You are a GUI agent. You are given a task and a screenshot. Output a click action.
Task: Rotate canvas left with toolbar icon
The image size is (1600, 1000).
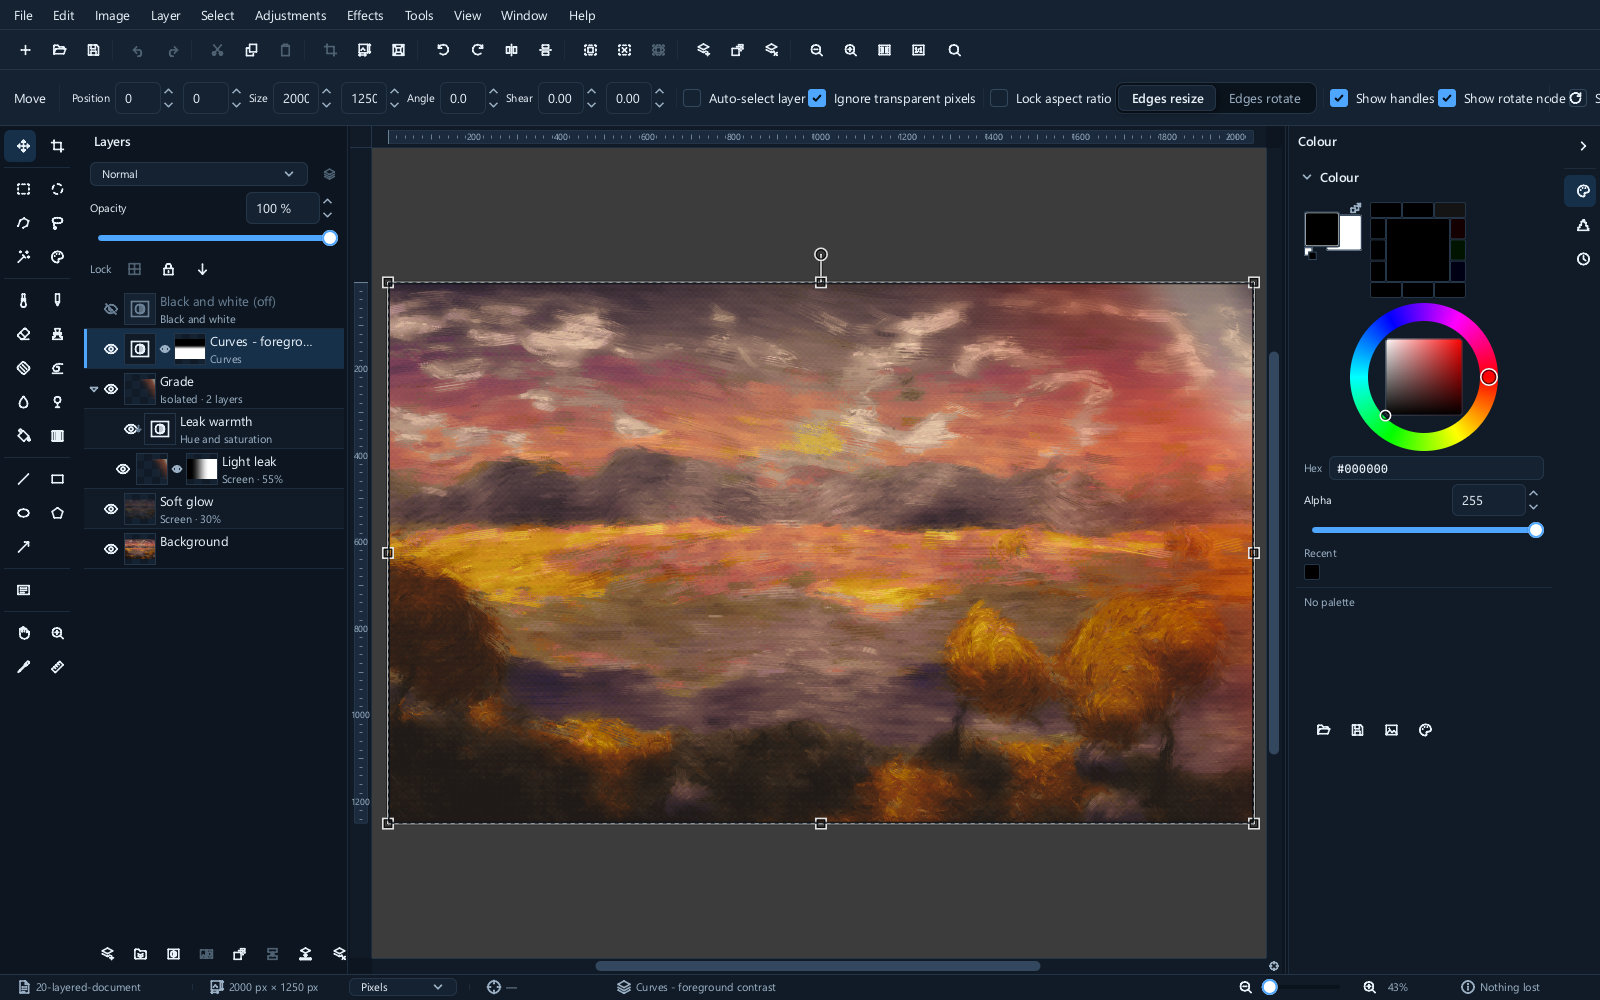pos(443,50)
